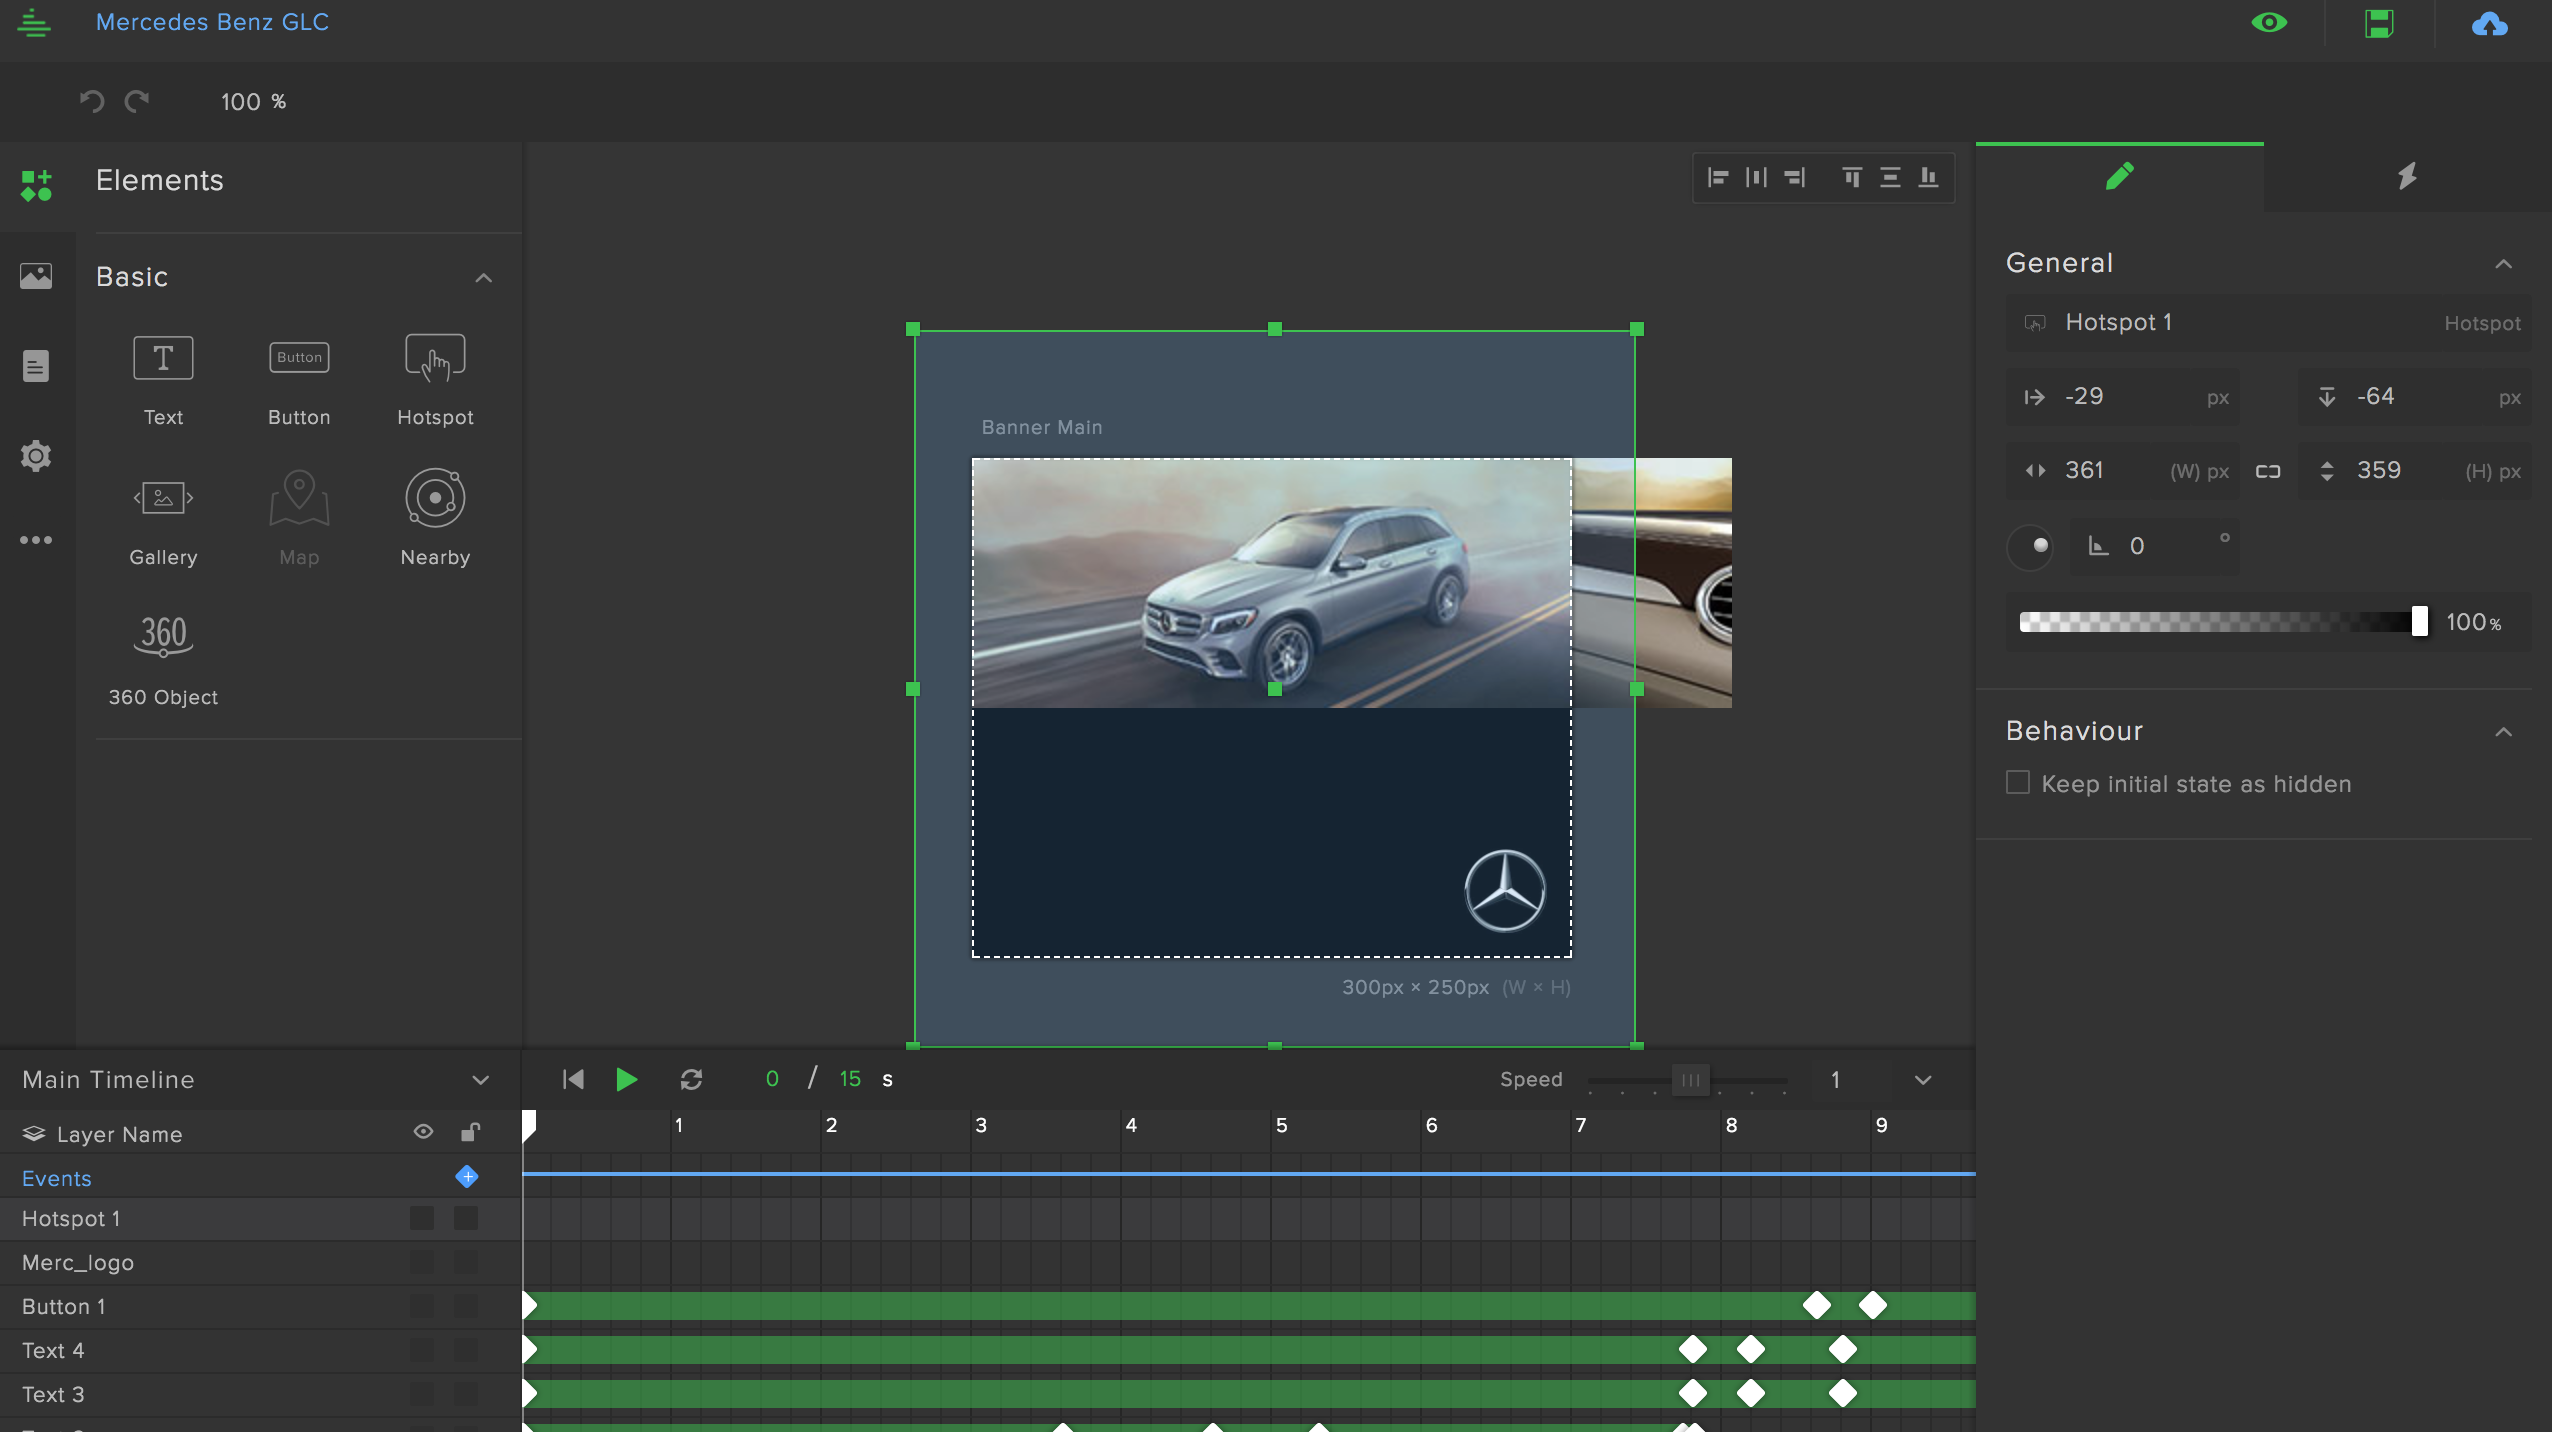Toggle the preview eye icon
Viewport: 2552px width, 1432px height.
click(x=2269, y=23)
